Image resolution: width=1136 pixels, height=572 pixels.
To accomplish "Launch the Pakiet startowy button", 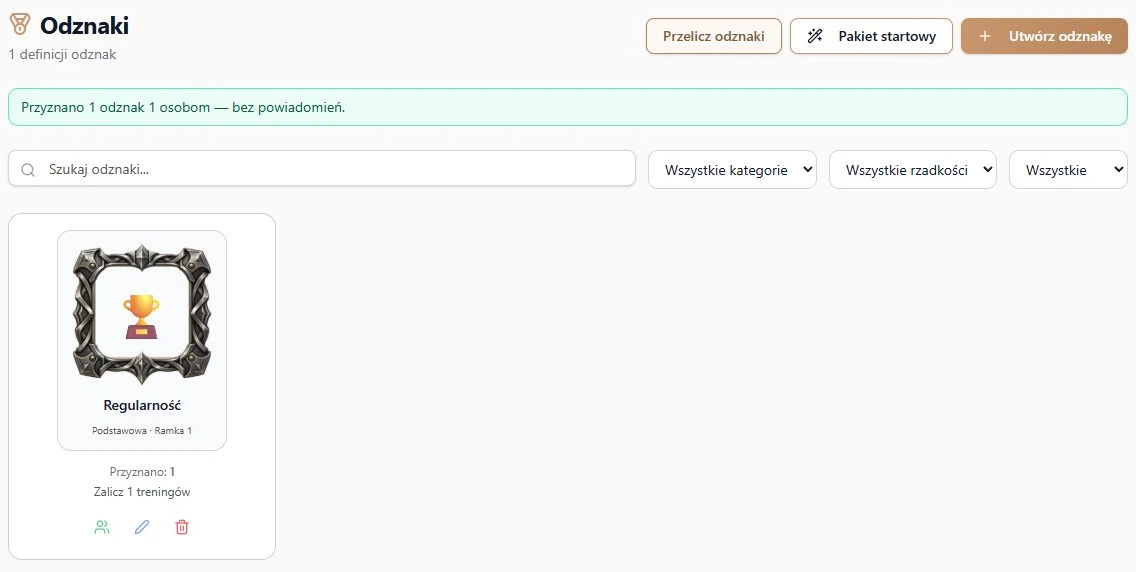I will tap(872, 36).
